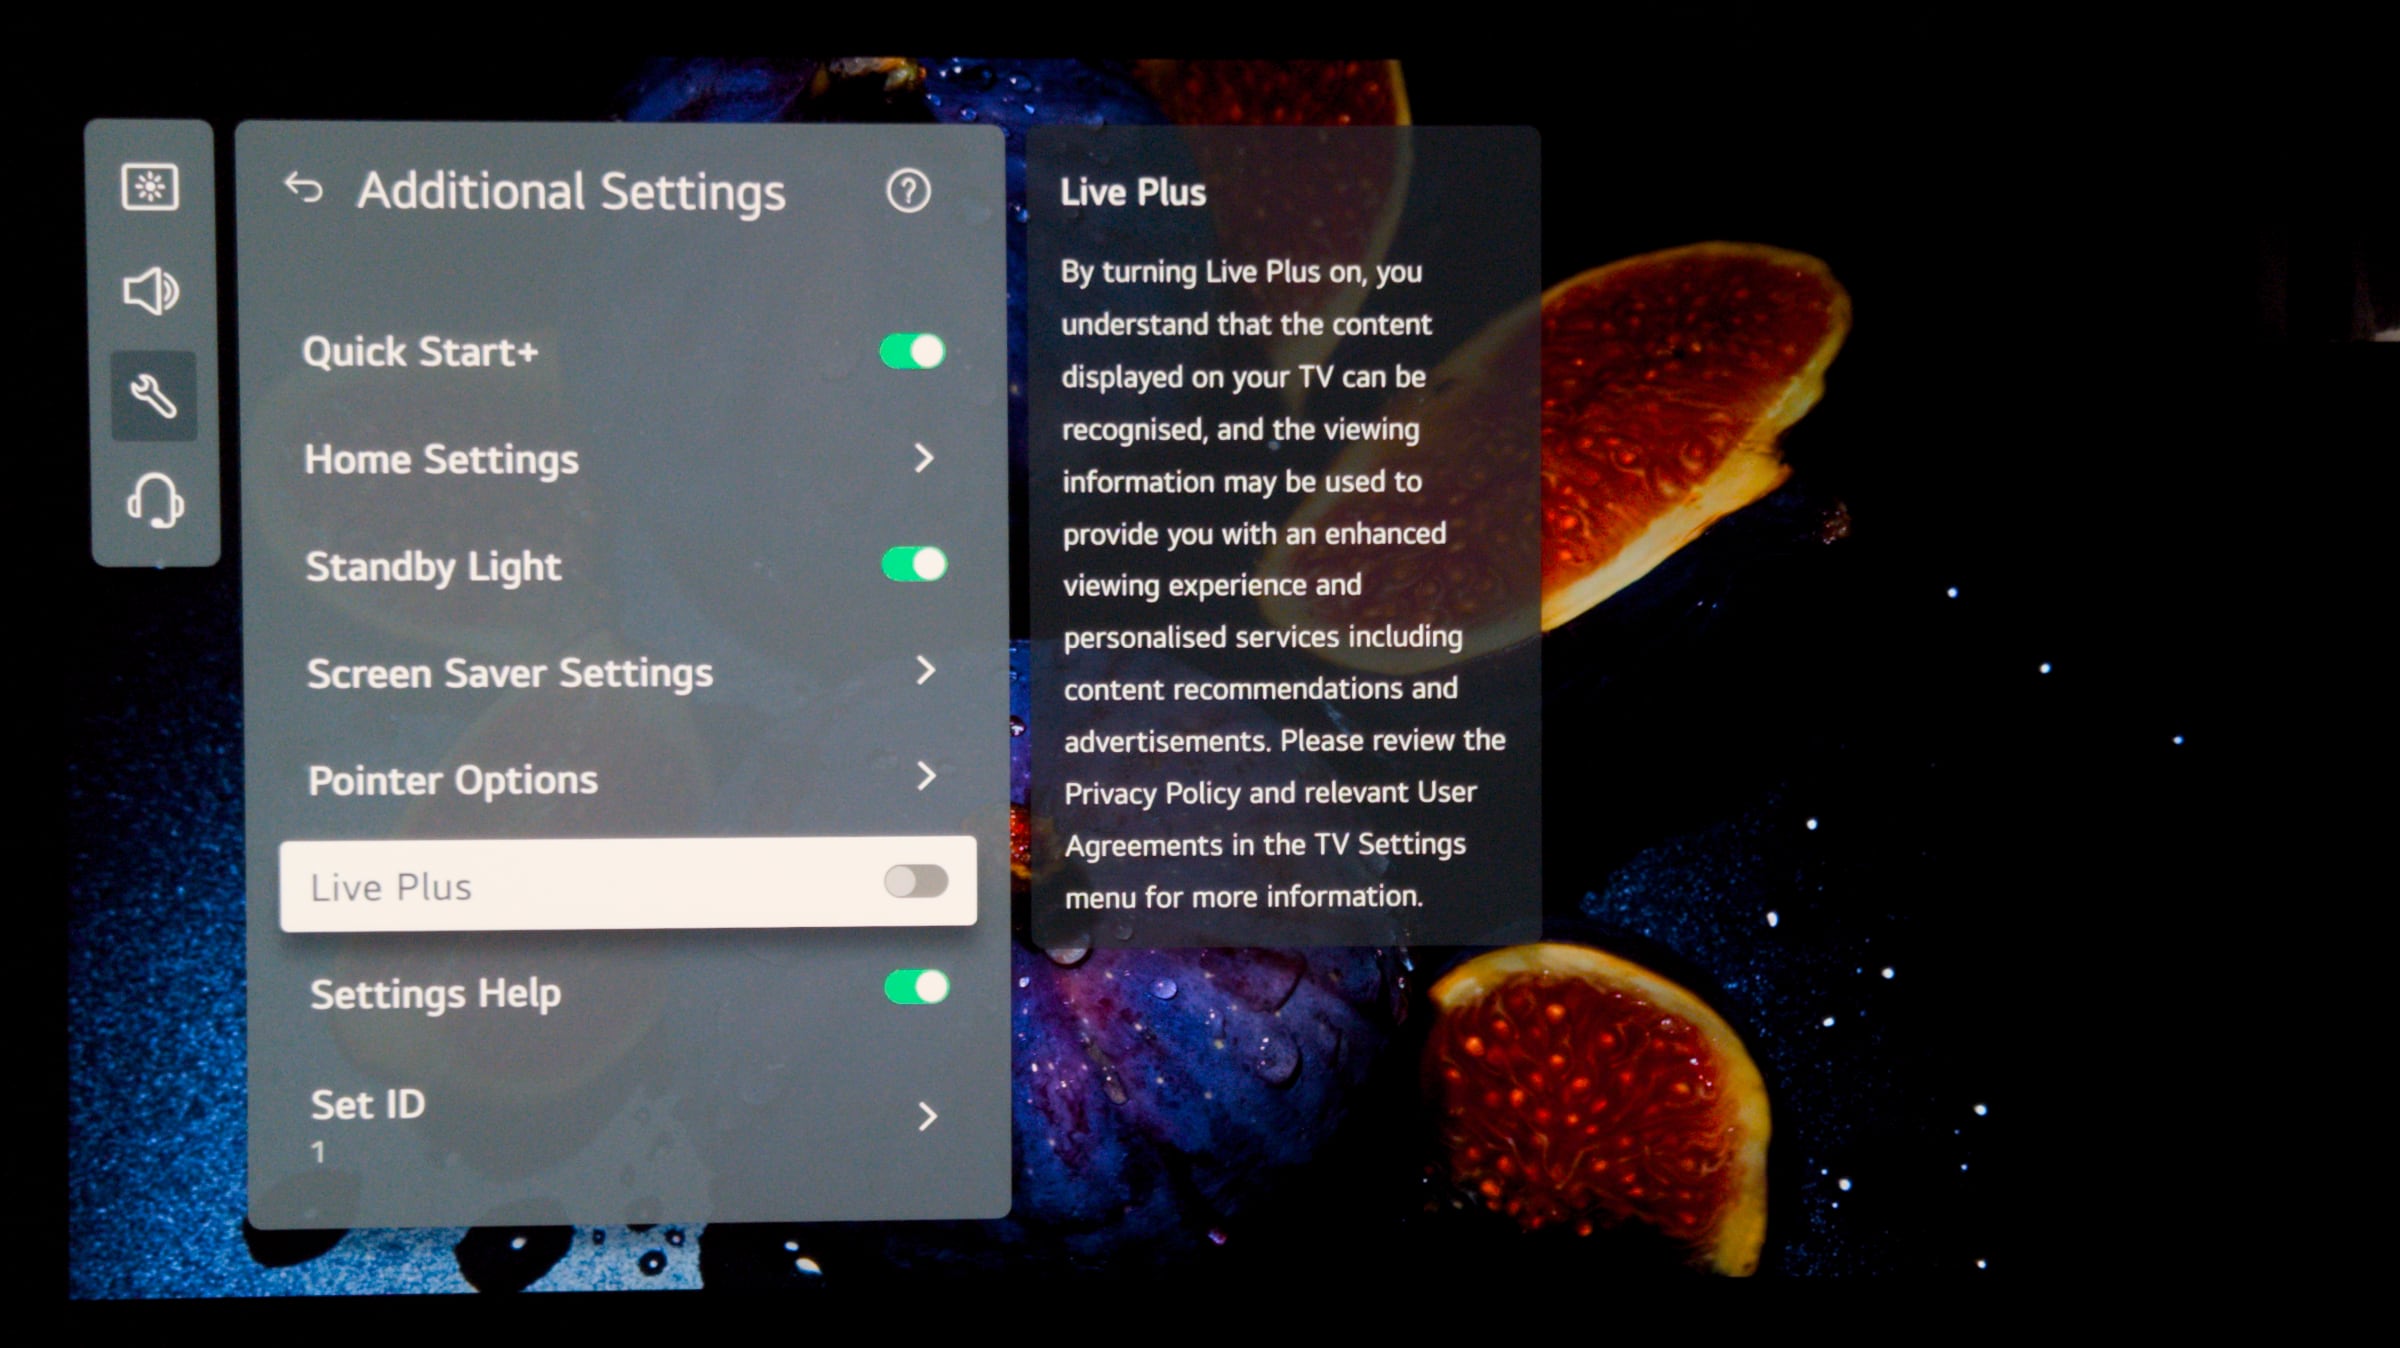Enable the Live Plus toggle
The height and width of the screenshot is (1348, 2400).
pos(916,882)
